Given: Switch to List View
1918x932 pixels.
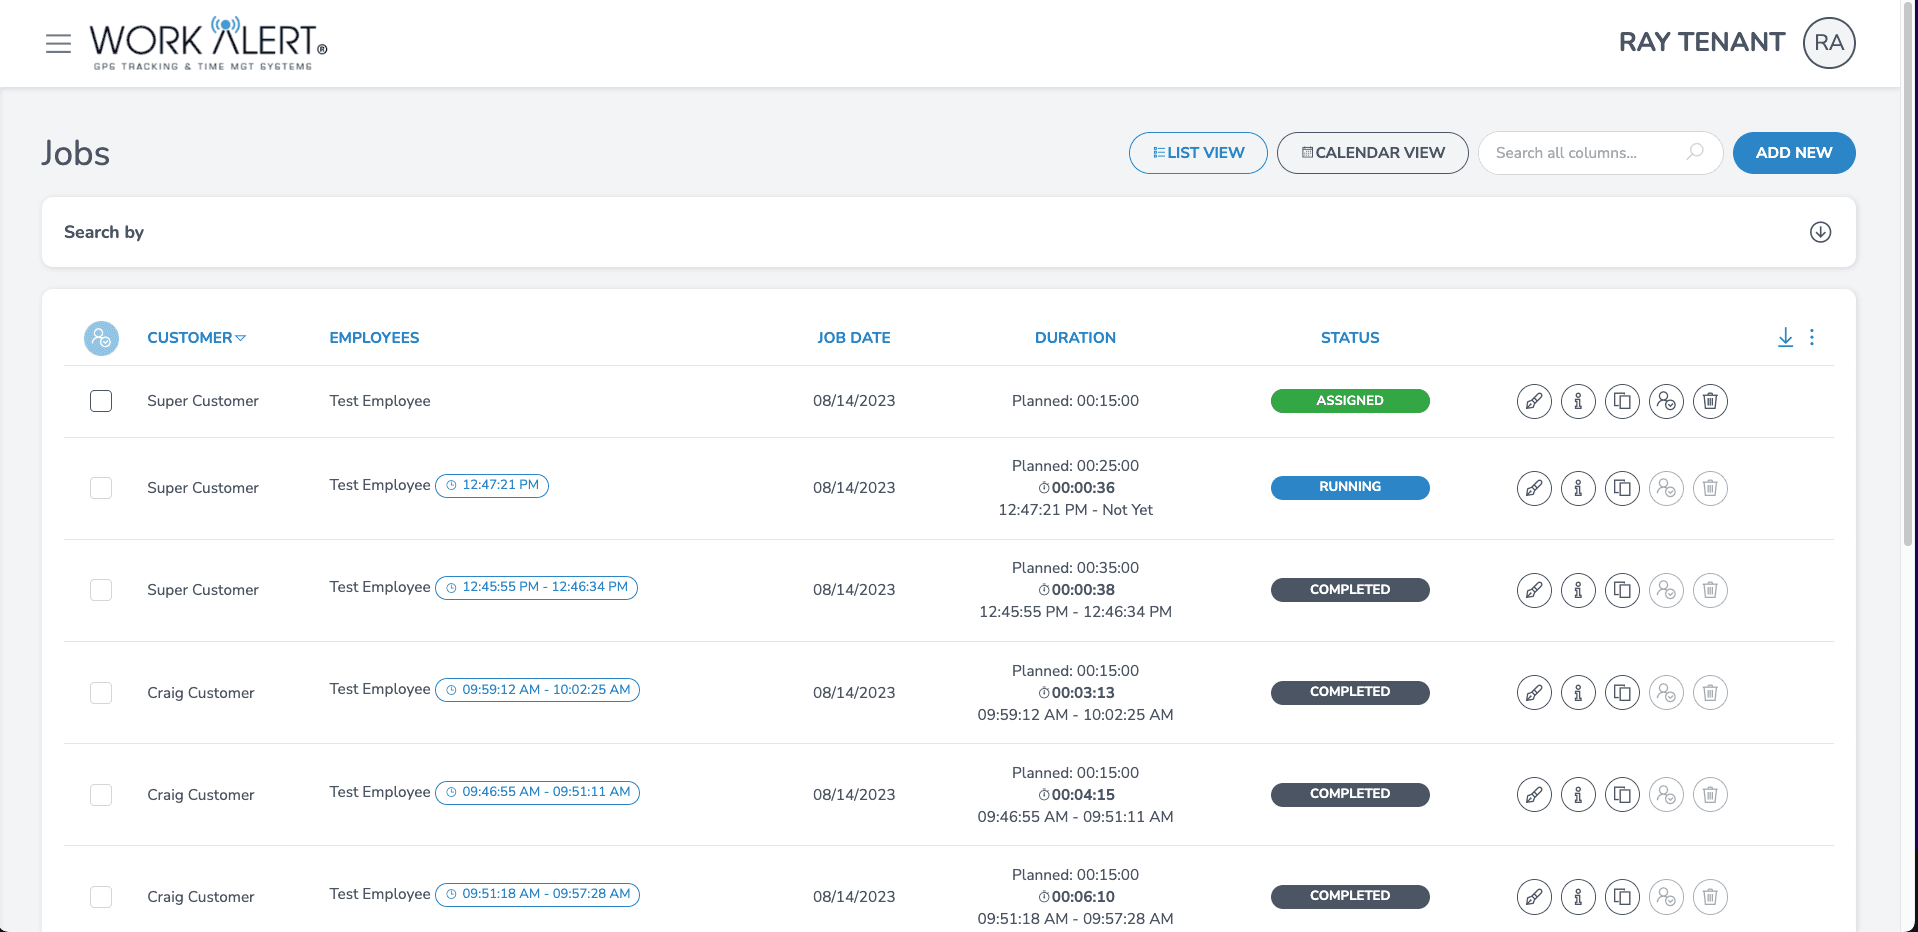Looking at the screenshot, I should 1198,153.
